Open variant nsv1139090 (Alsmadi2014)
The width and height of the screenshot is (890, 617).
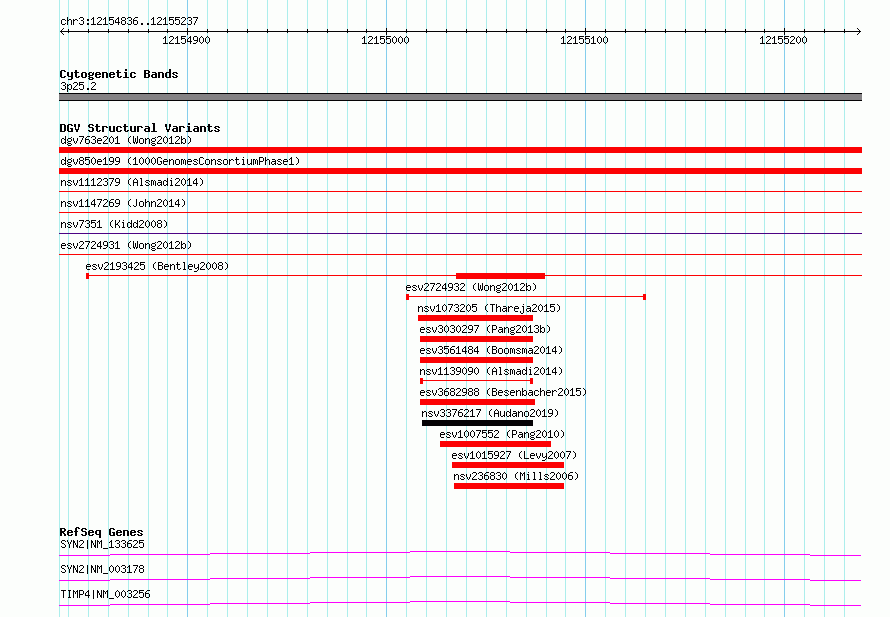(x=491, y=371)
